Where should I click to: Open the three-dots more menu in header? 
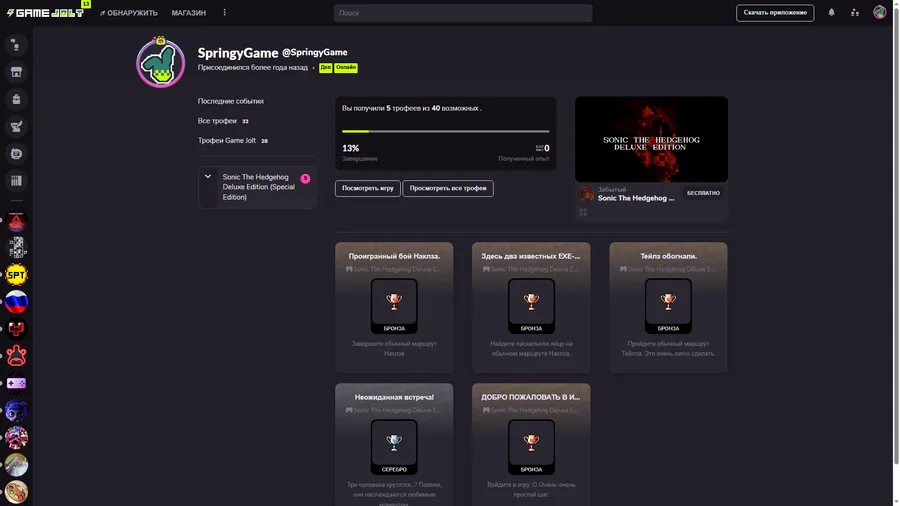[224, 13]
